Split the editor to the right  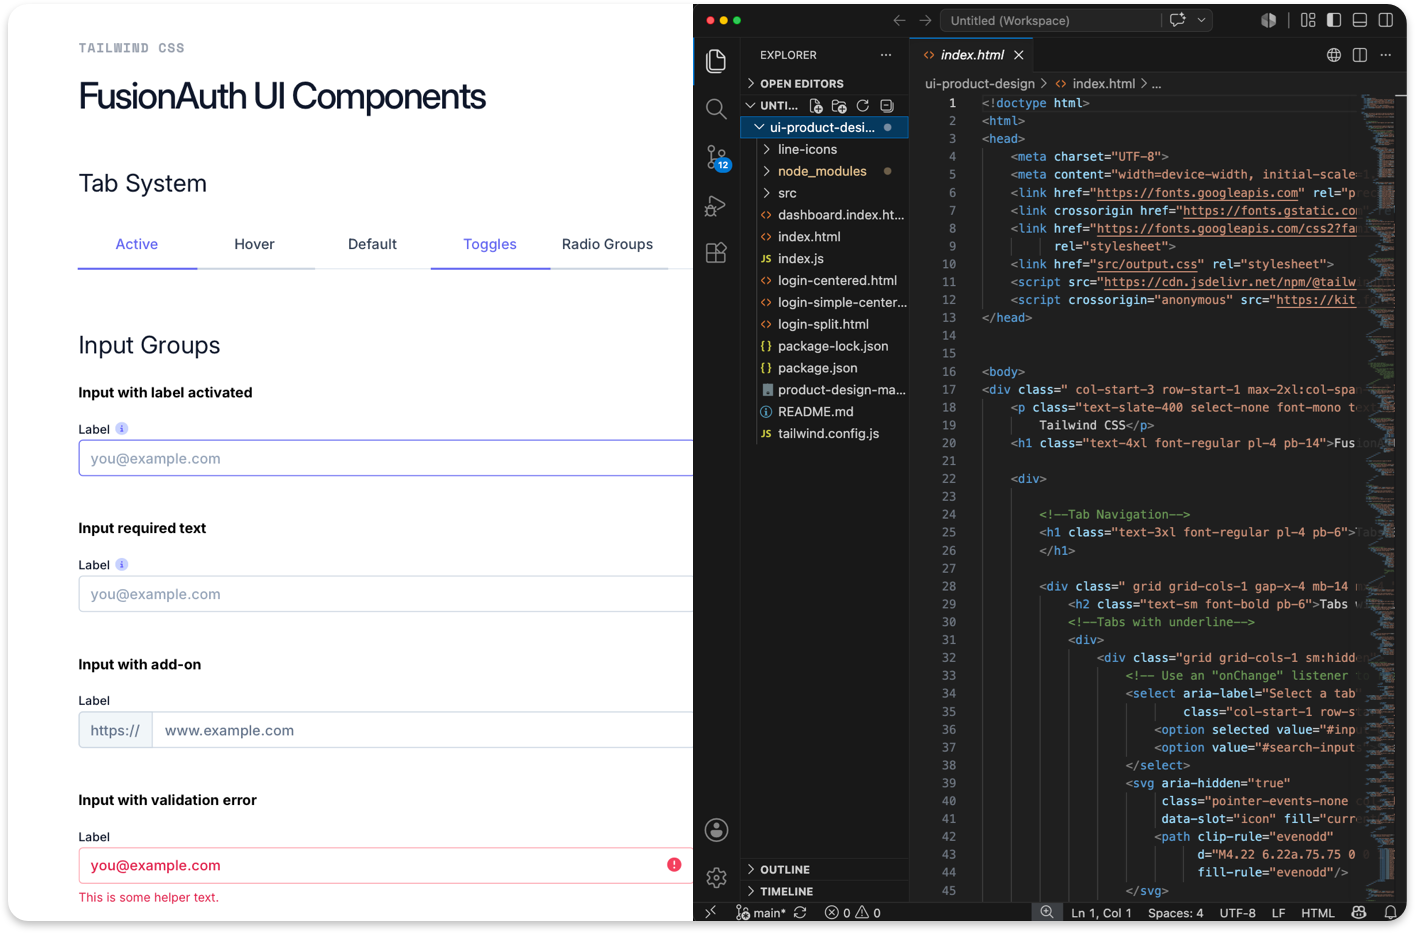coord(1360,55)
